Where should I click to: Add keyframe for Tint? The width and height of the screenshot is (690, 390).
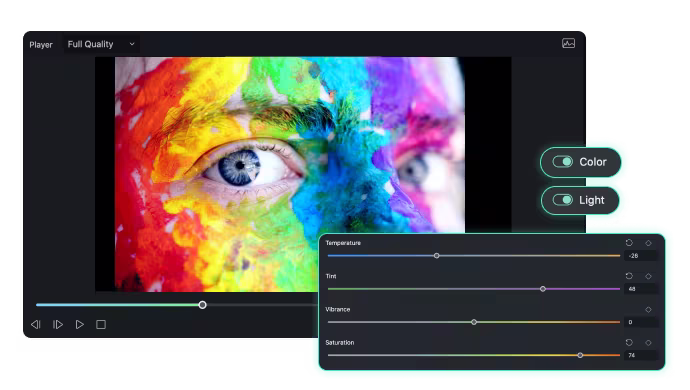pos(648,276)
